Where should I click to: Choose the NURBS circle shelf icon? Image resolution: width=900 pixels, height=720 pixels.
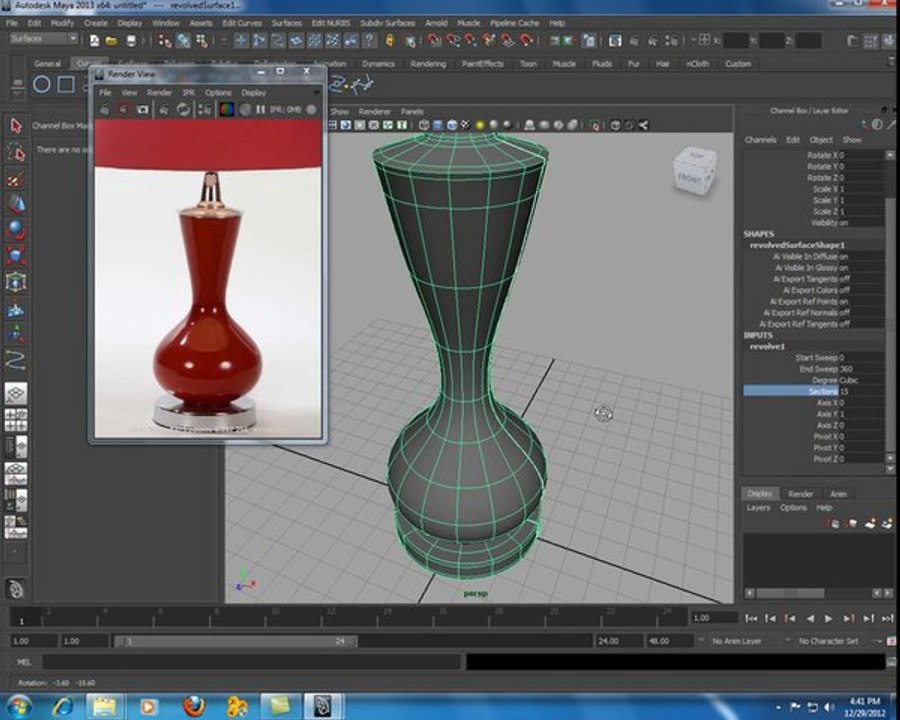[41, 84]
